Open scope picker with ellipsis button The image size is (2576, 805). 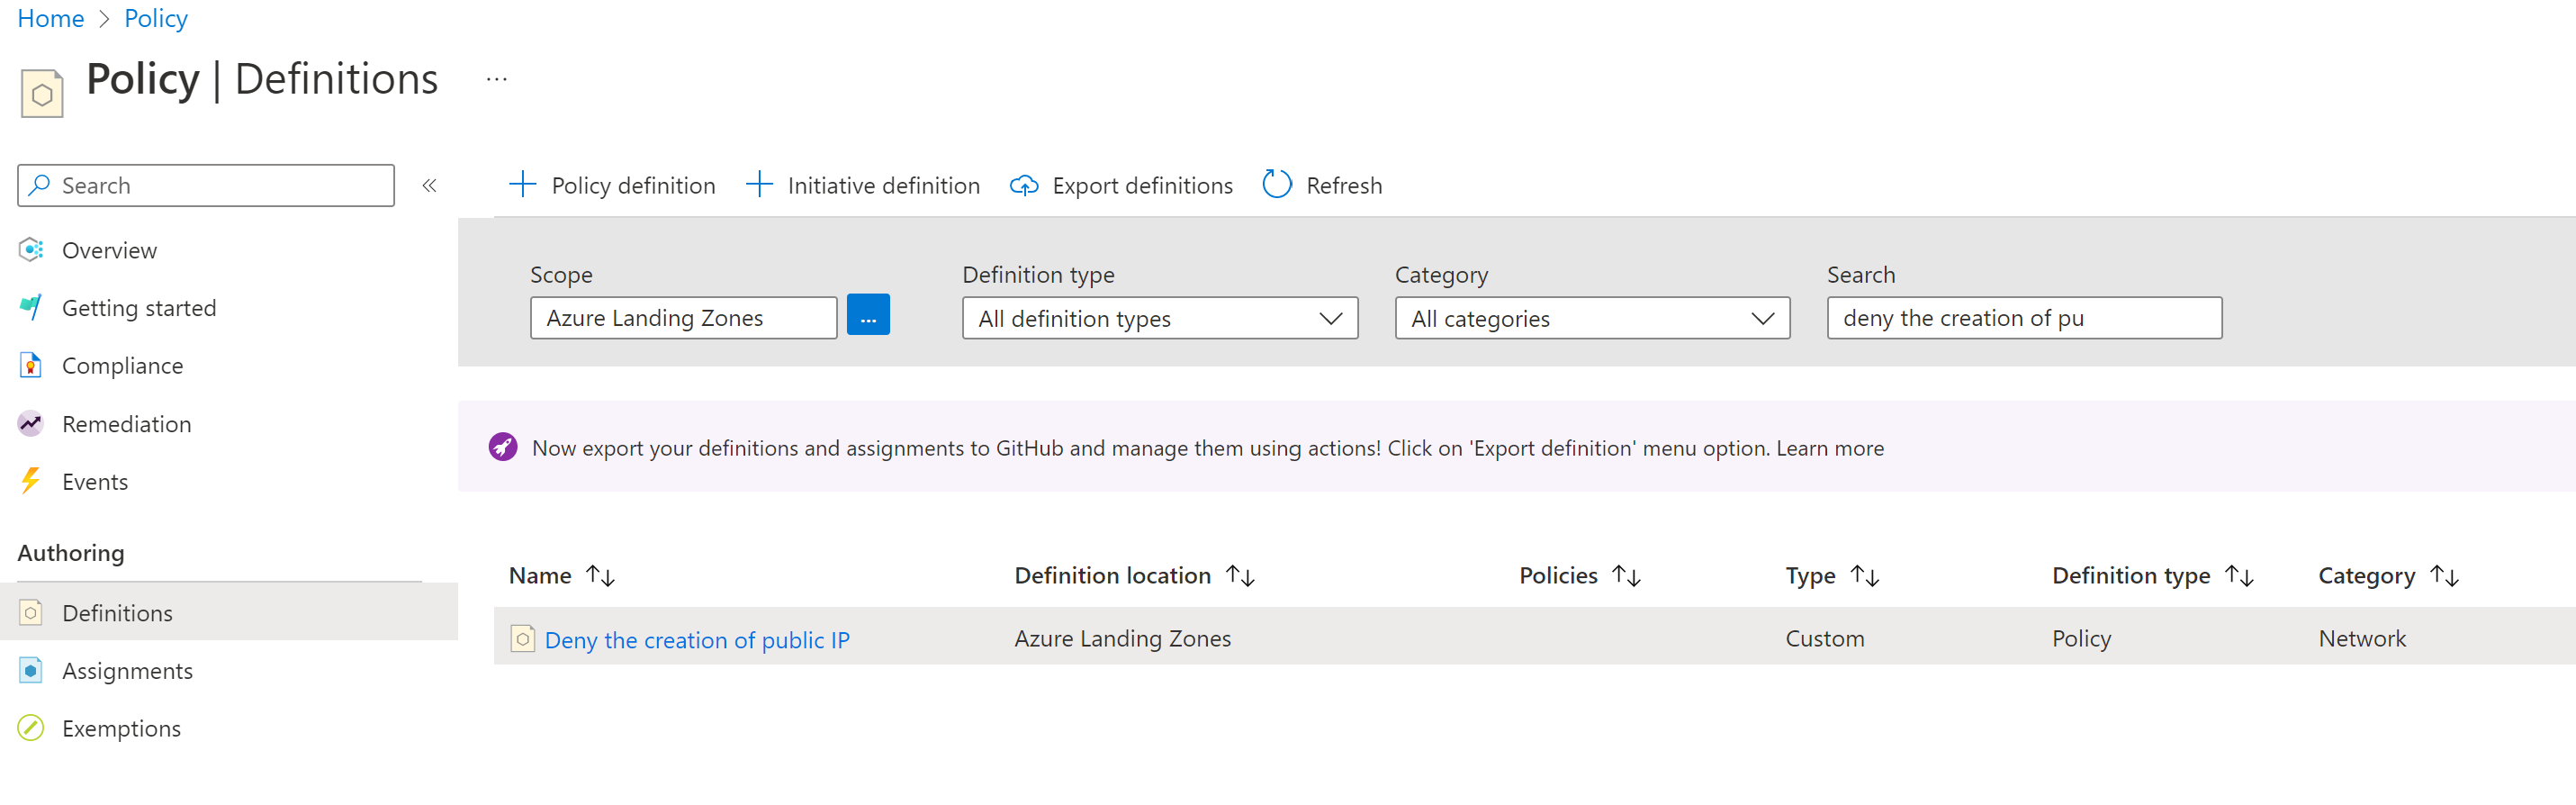[x=867, y=316]
